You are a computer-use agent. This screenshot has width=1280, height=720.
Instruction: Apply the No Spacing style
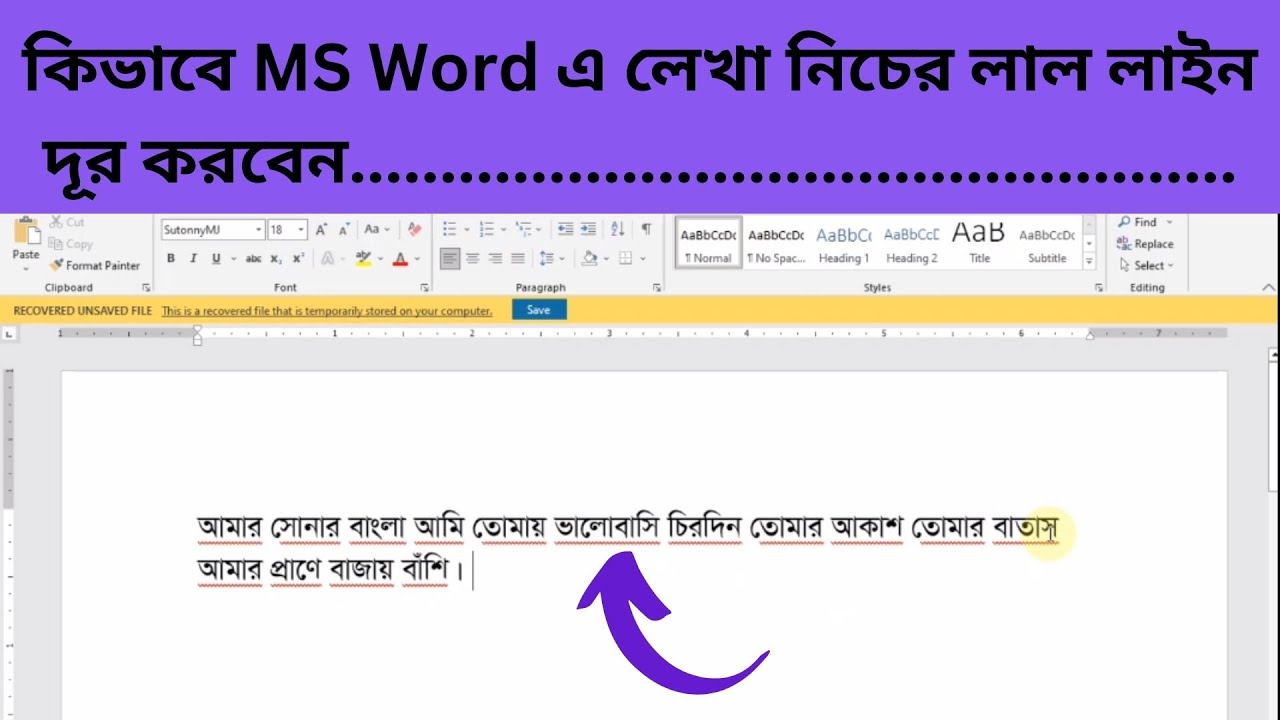click(776, 244)
